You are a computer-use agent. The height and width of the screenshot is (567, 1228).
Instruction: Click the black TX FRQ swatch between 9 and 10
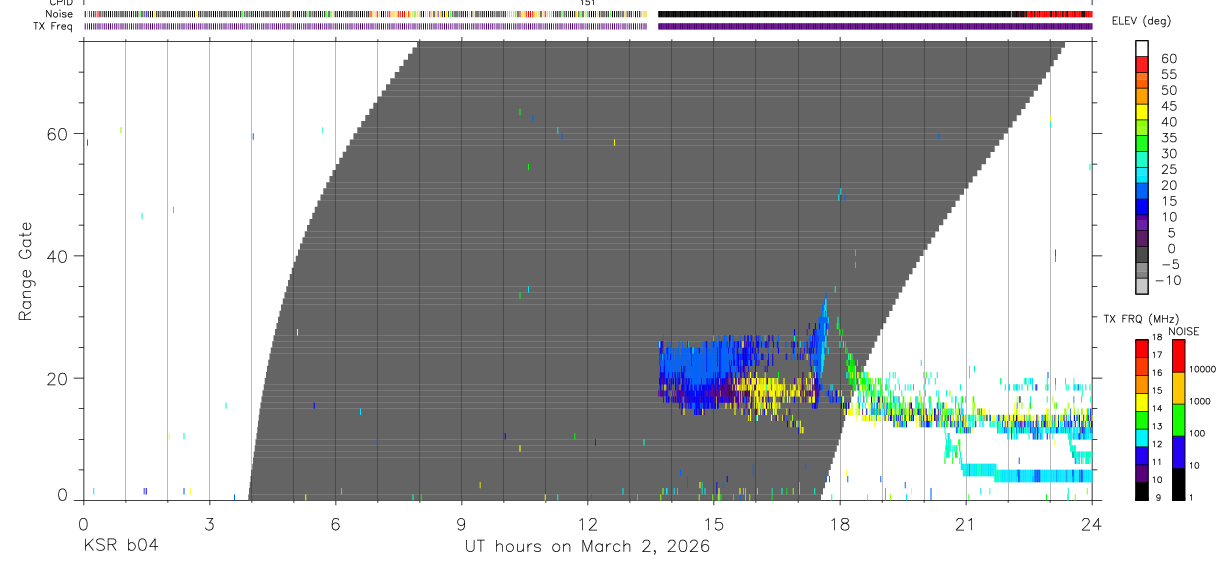(1142, 491)
